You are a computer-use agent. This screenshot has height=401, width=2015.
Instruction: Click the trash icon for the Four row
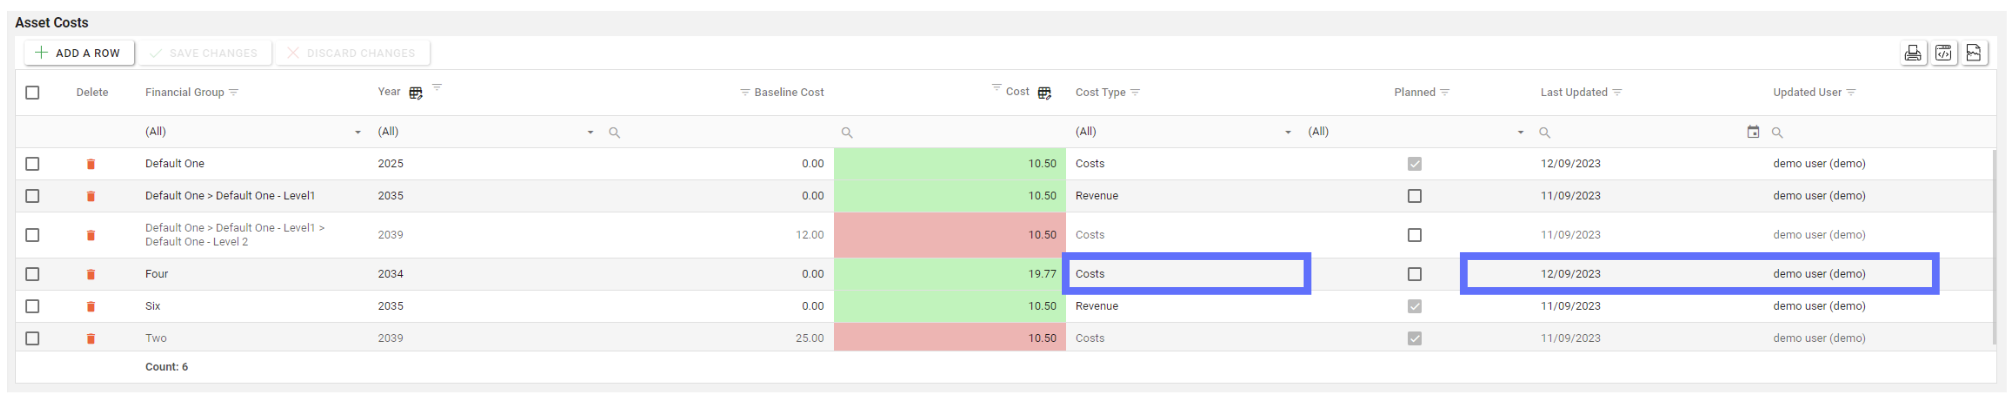pyautogui.click(x=91, y=274)
